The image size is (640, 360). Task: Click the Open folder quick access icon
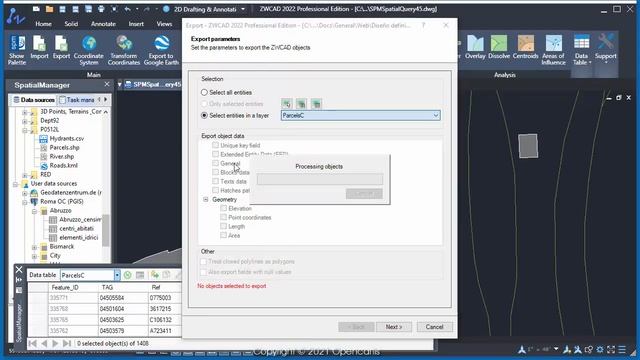(49, 9)
